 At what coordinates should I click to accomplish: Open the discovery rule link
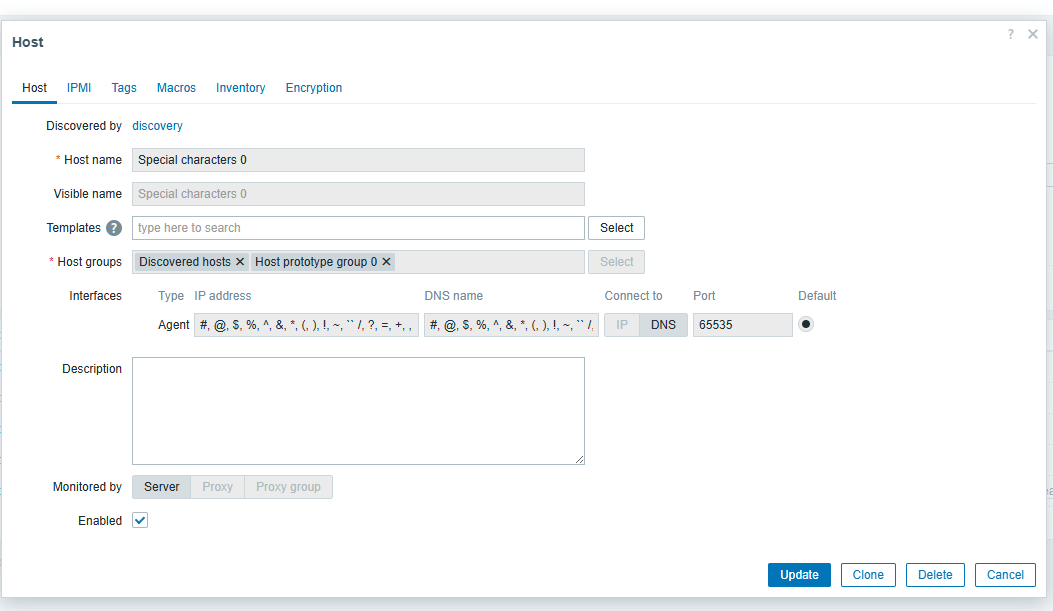coord(157,126)
